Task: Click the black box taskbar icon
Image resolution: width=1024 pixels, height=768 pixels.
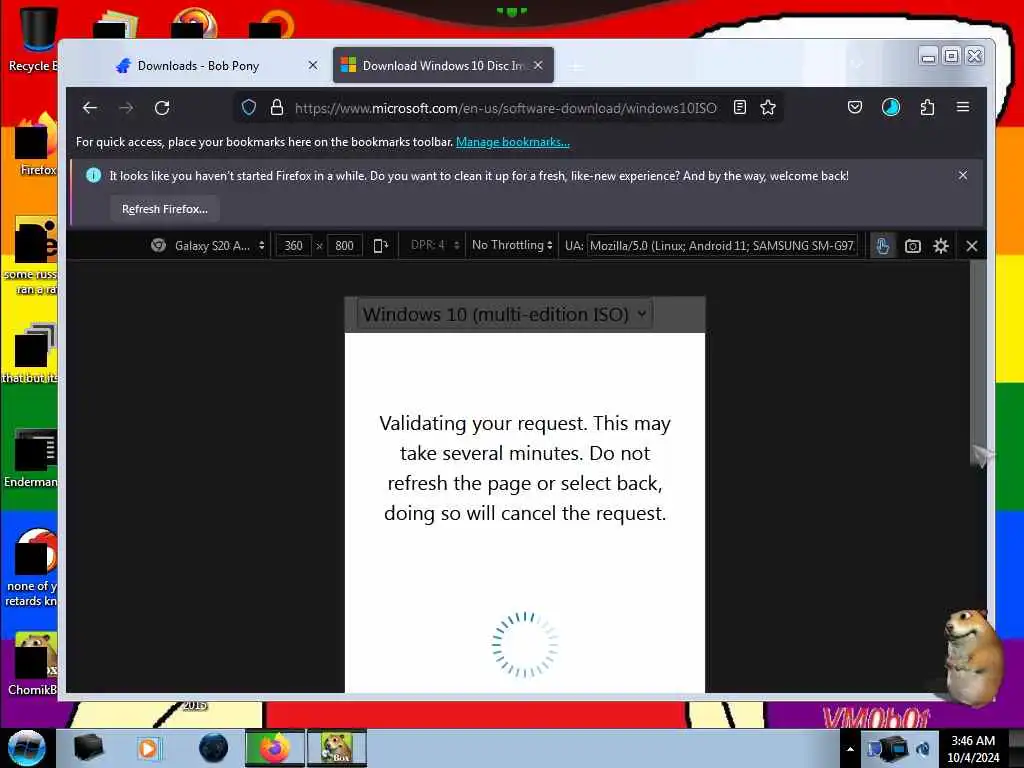Action: point(88,748)
